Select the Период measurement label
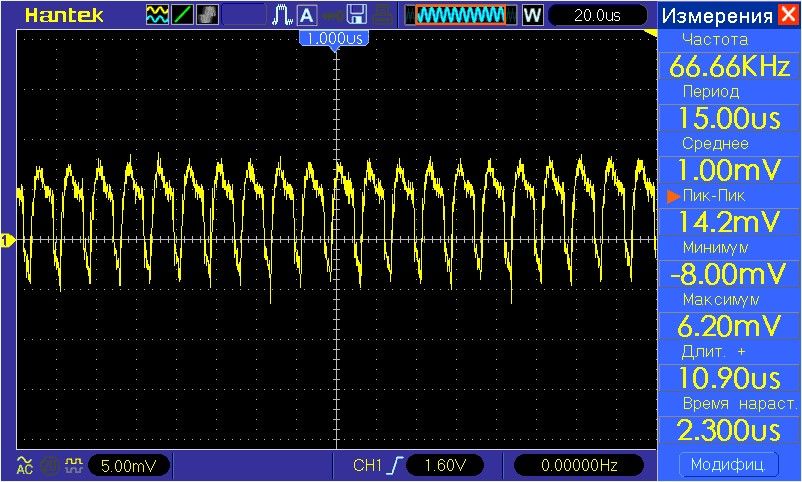Image resolution: width=802 pixels, height=482 pixels. (x=711, y=92)
